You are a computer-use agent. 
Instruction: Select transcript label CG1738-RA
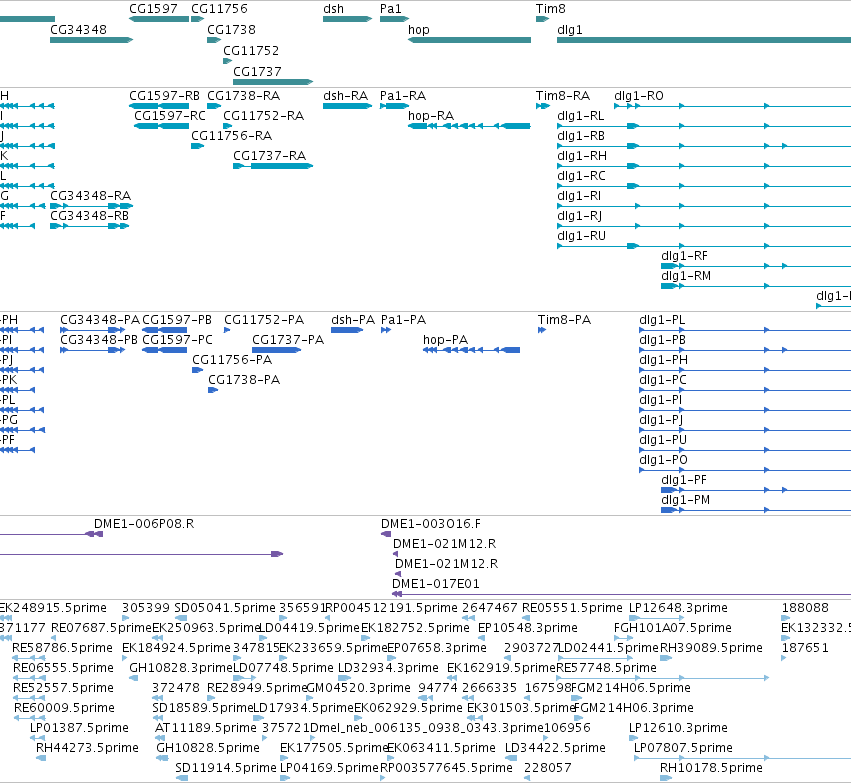pos(244,96)
